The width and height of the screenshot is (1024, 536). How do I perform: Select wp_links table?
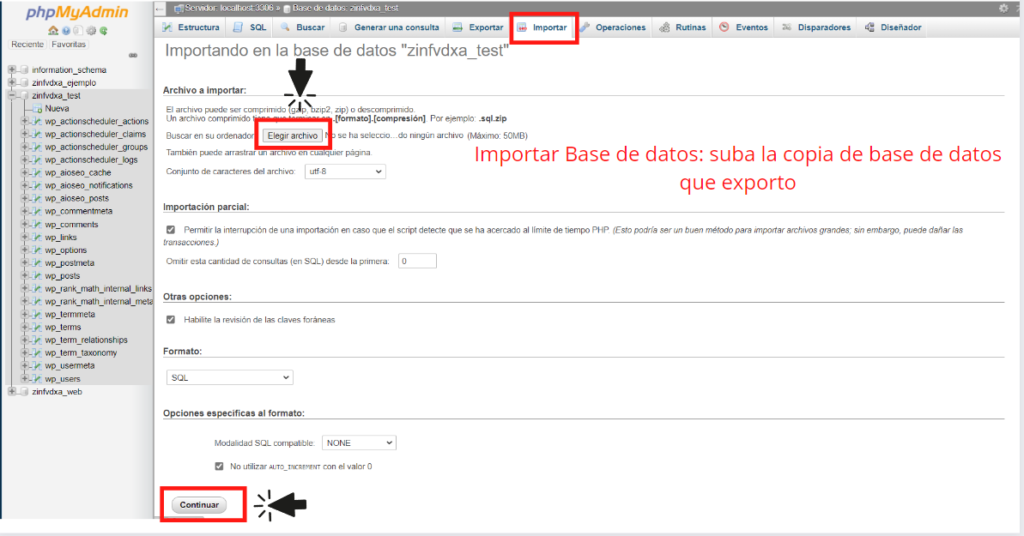[61, 238]
